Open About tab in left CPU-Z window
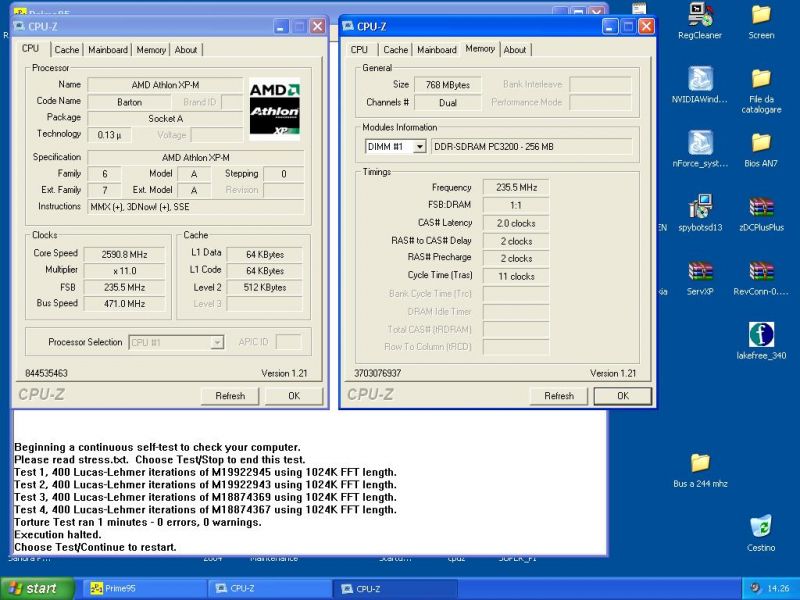Viewport: 800px width, 600px height. 186,50
